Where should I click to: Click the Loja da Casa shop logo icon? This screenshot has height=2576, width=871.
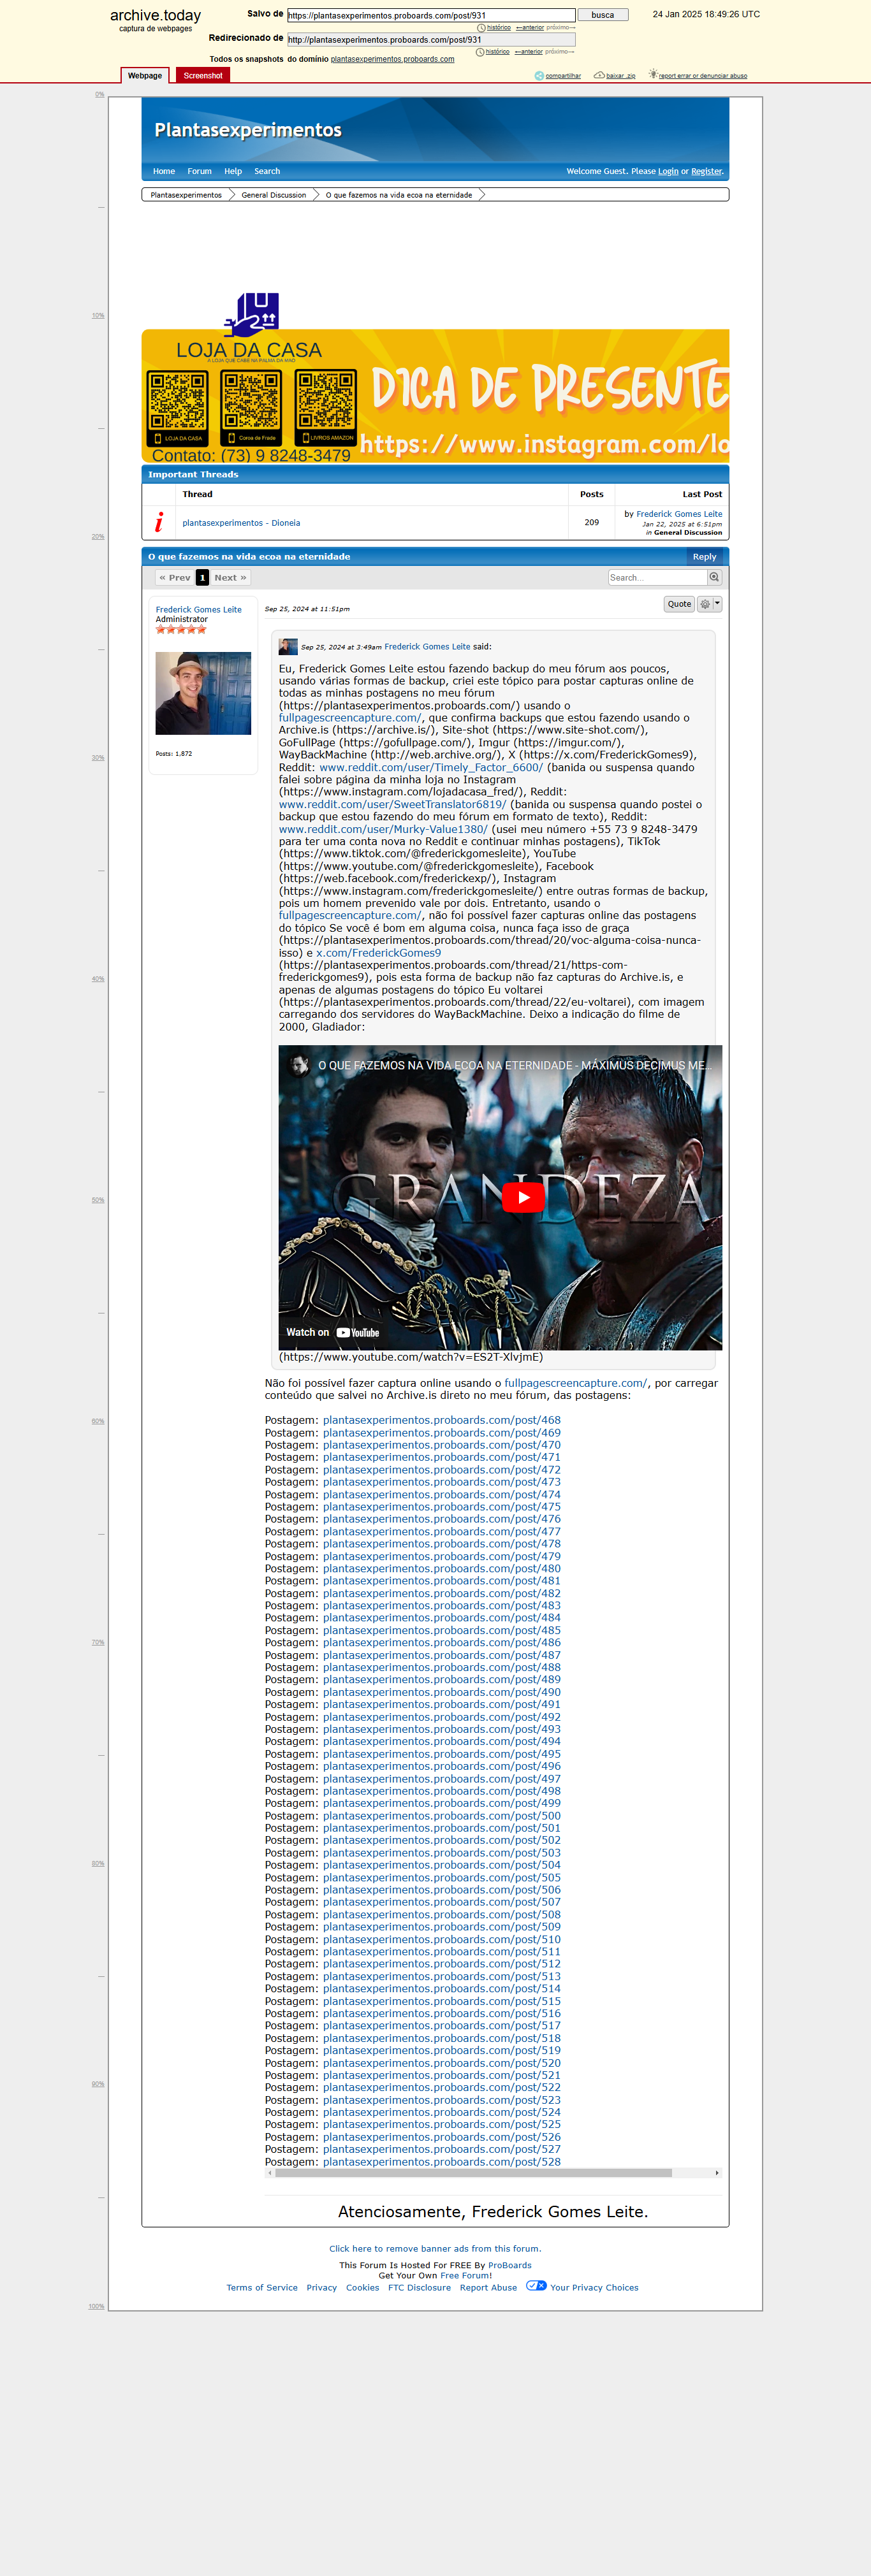(252, 314)
